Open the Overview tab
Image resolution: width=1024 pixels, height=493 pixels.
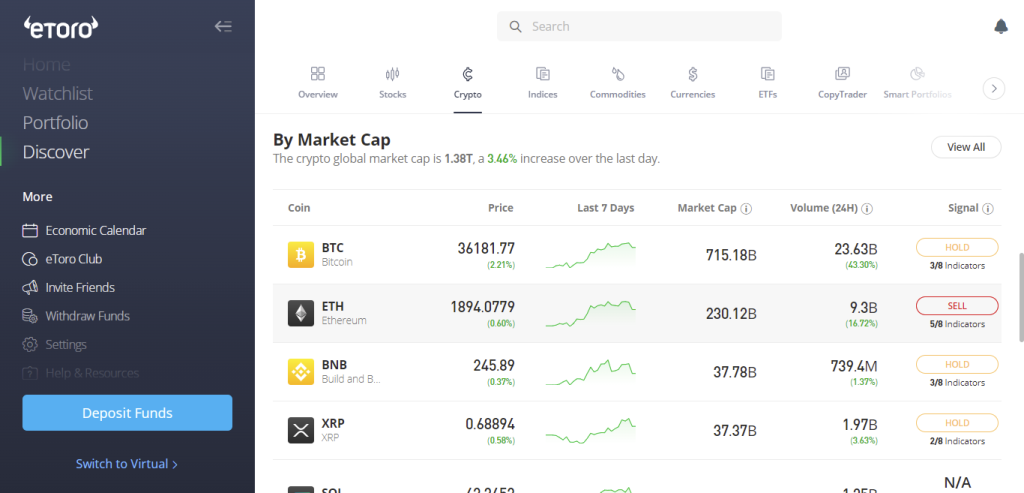pos(318,94)
